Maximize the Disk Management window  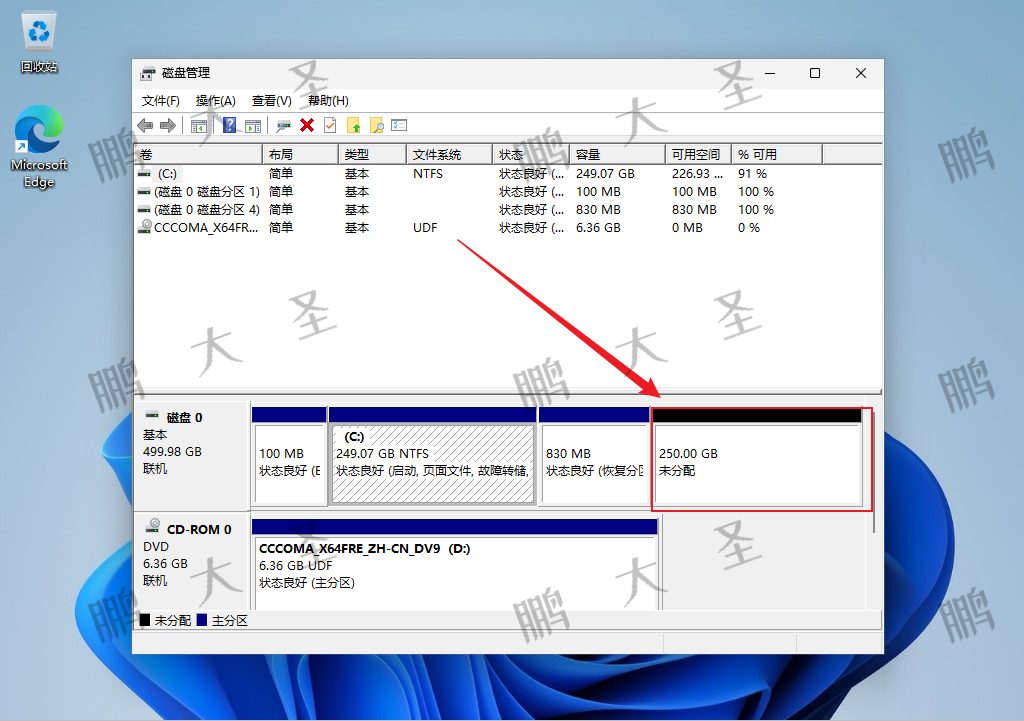(815, 73)
